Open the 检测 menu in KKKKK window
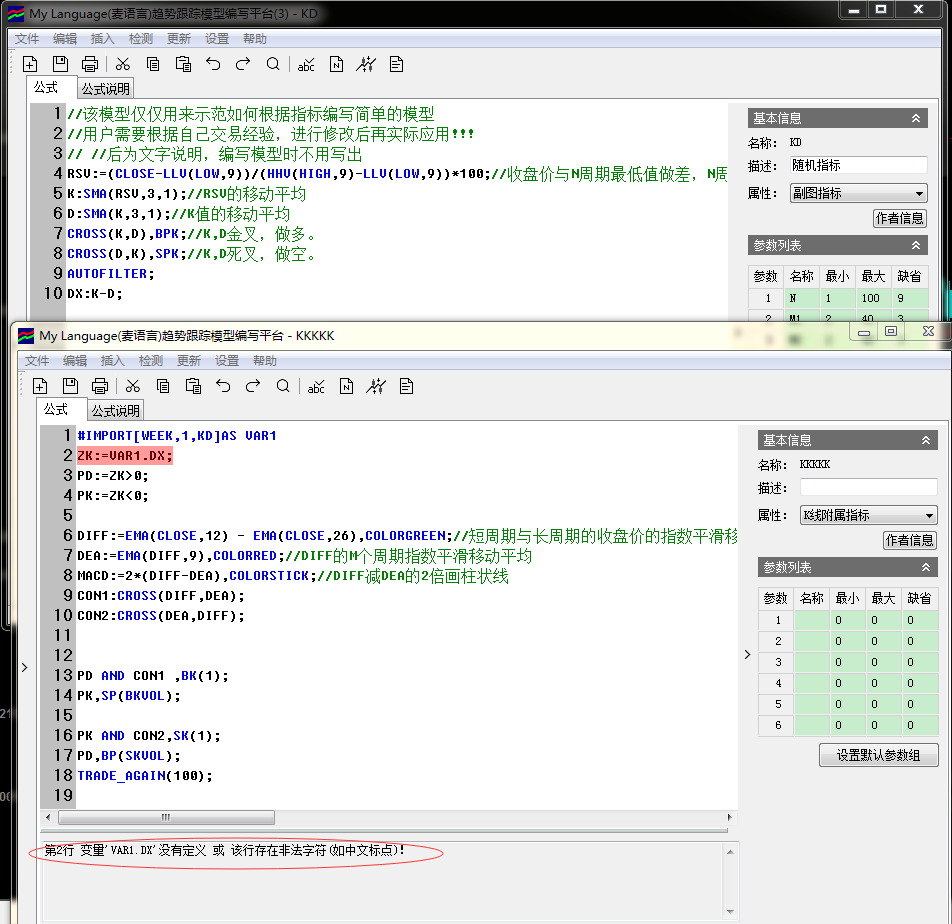The height and width of the screenshot is (924, 952). [151, 361]
